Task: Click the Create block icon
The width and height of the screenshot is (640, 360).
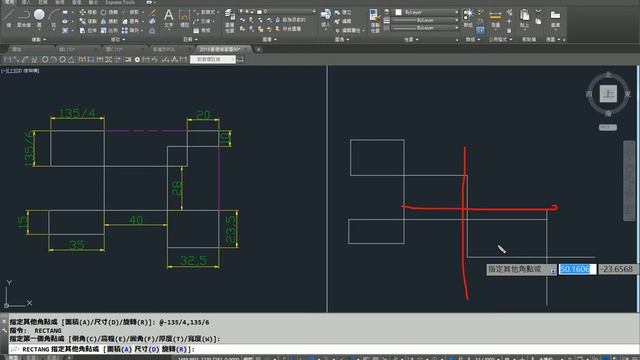Action: (337, 13)
